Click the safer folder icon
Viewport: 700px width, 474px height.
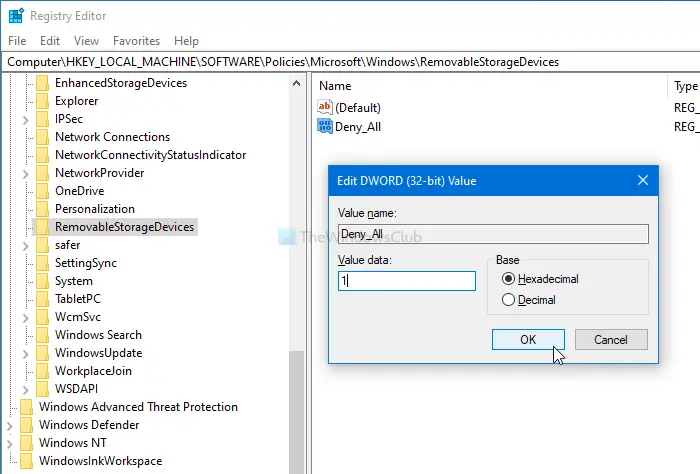(x=42, y=245)
